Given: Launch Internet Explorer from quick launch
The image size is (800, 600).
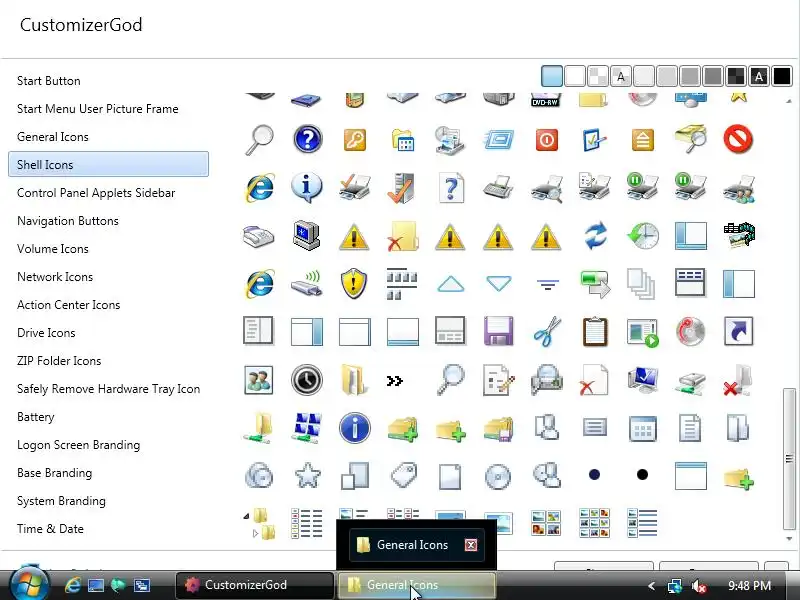Looking at the screenshot, I should click(73, 585).
